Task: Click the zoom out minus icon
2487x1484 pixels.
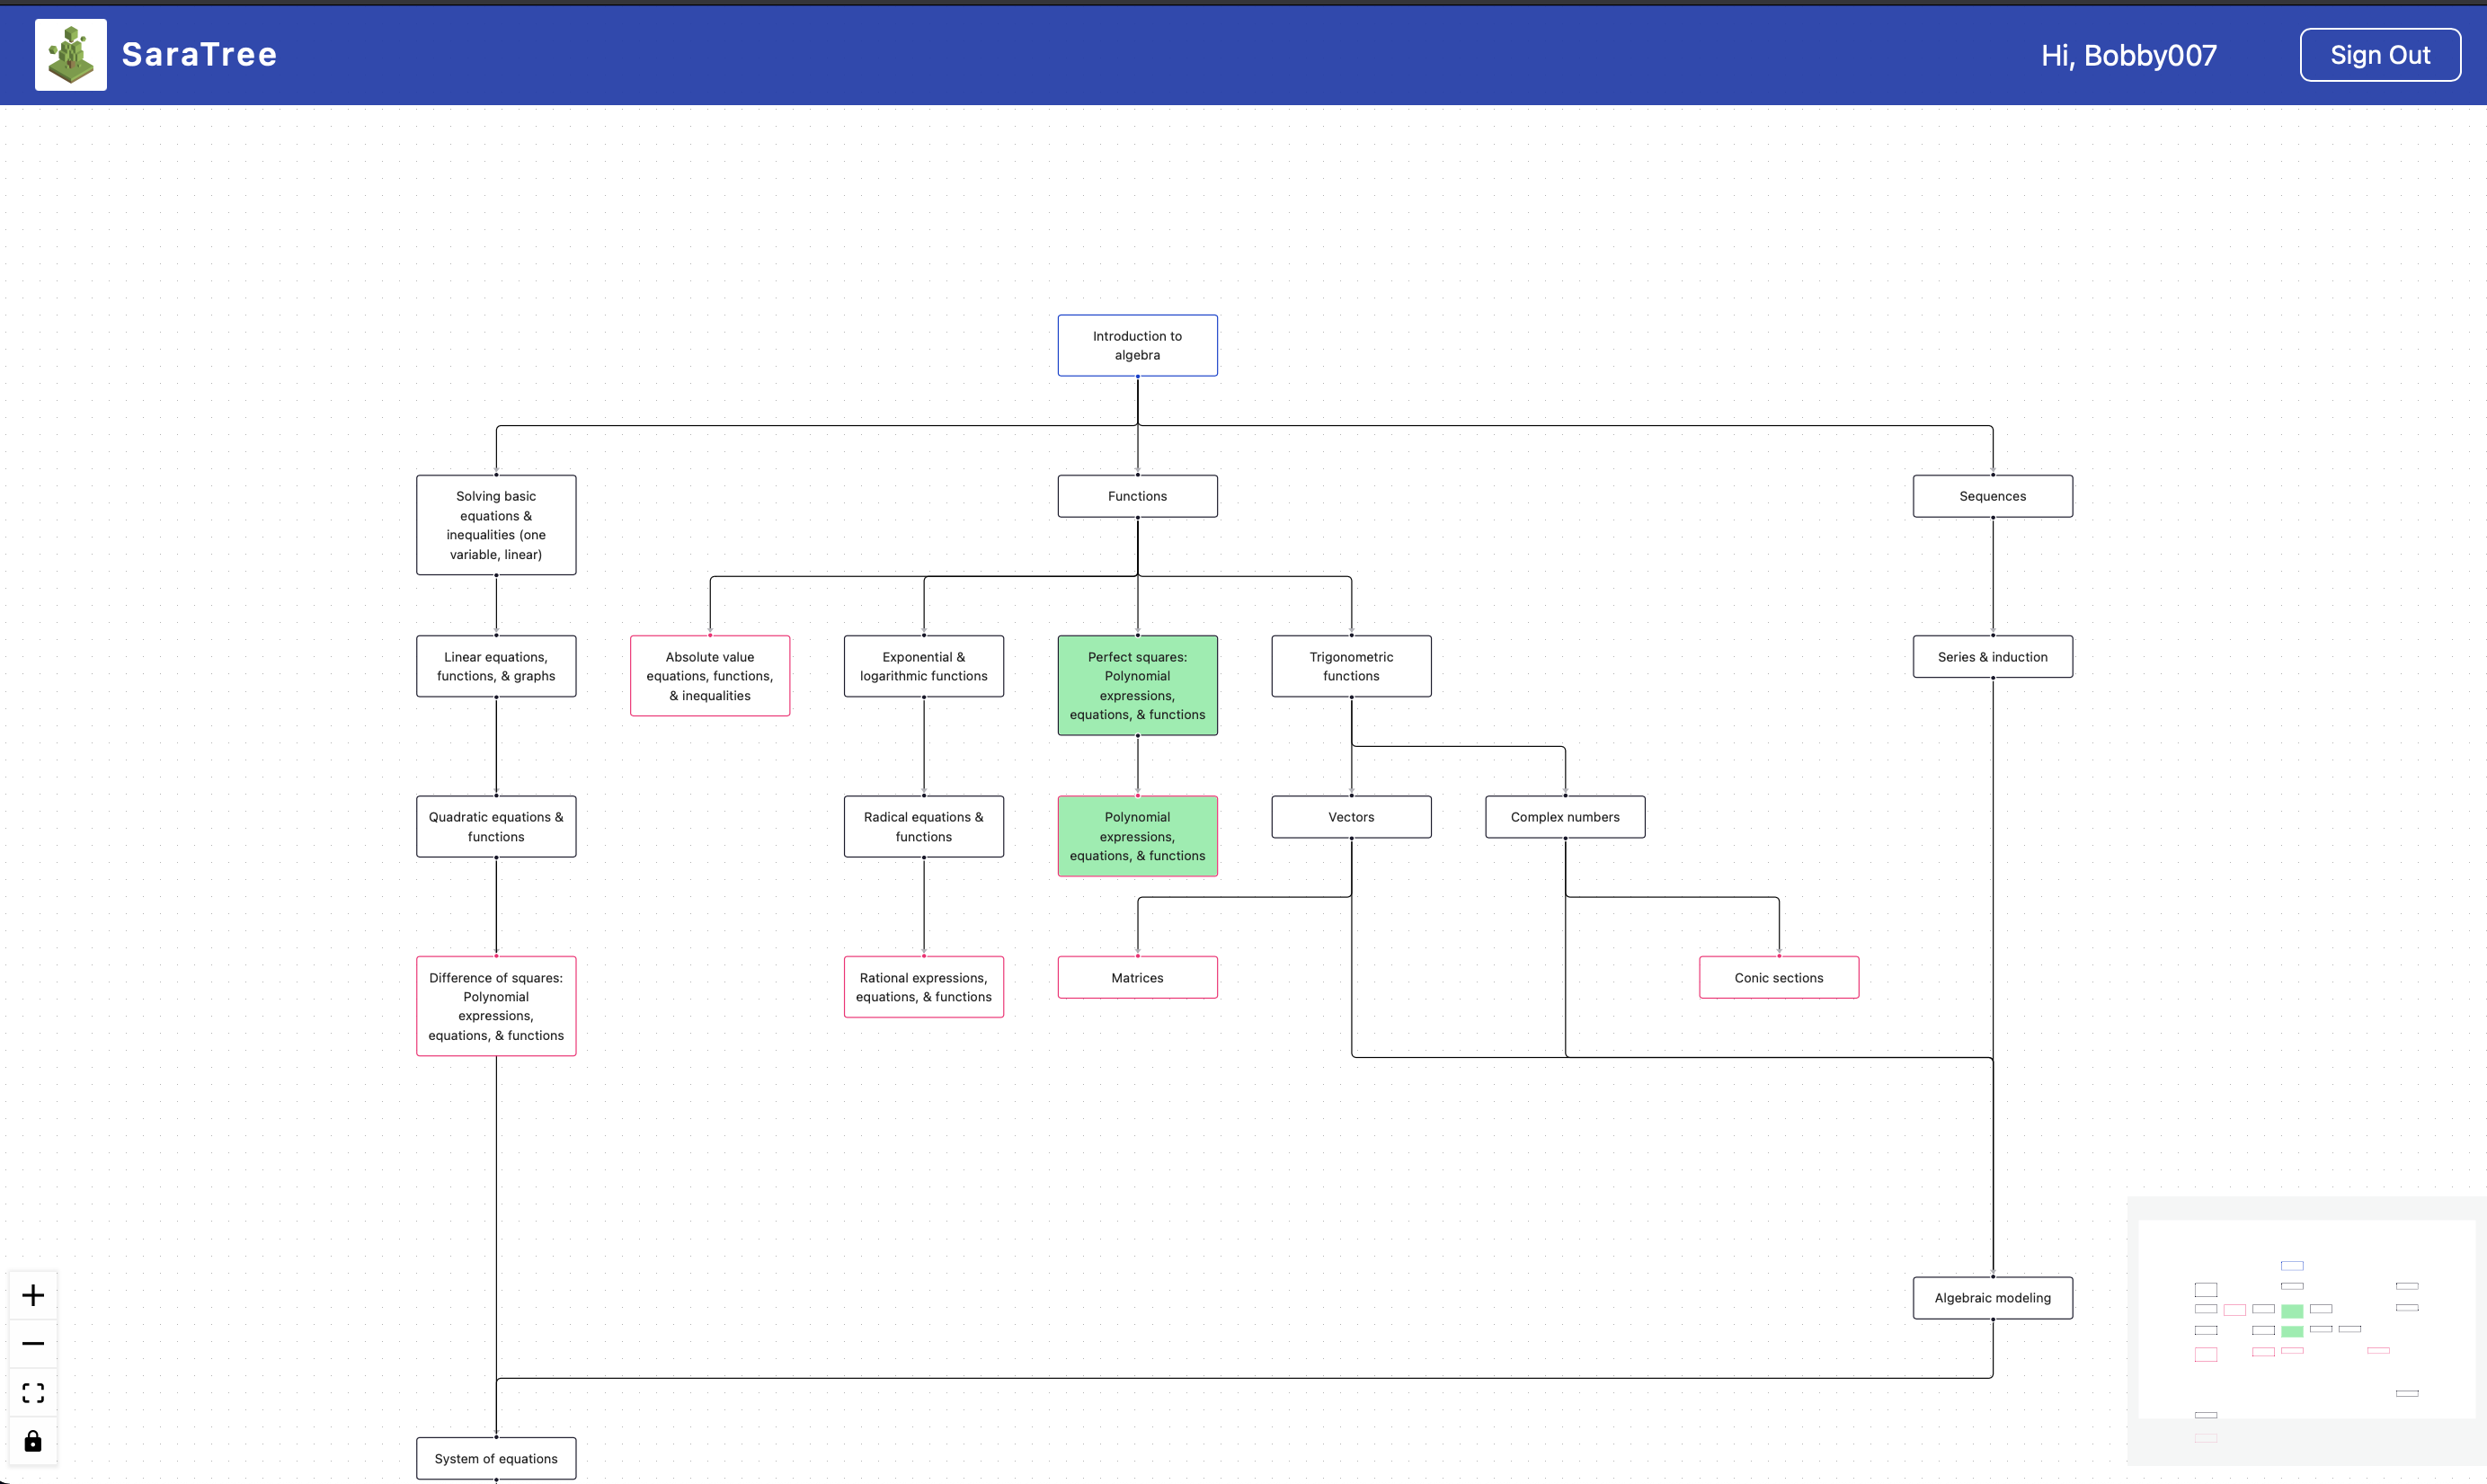Action: [33, 1343]
